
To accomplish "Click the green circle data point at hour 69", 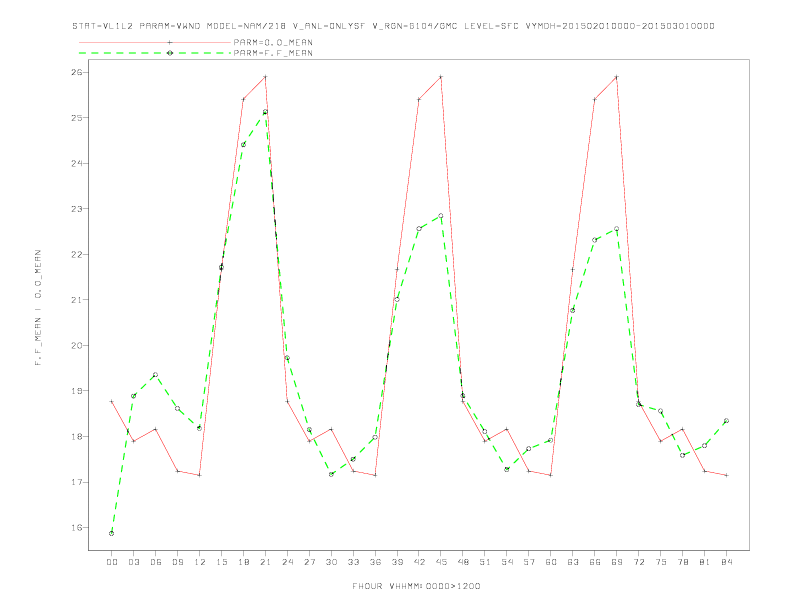I will (617, 229).
